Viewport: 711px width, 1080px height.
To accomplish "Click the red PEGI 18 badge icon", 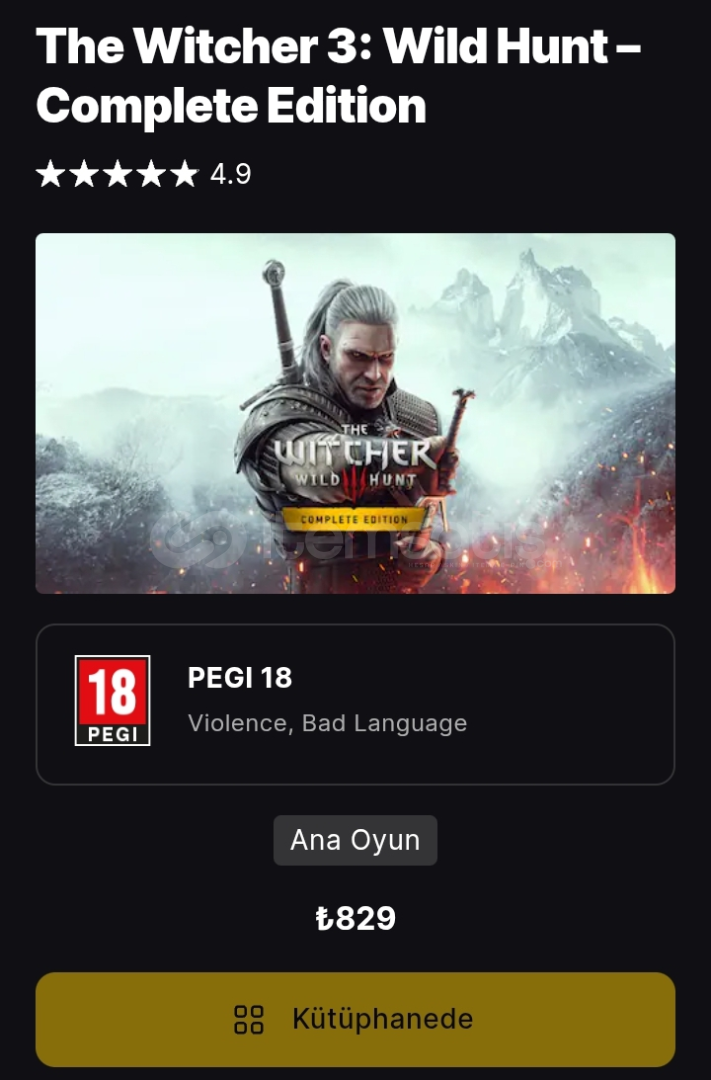I will click(112, 700).
